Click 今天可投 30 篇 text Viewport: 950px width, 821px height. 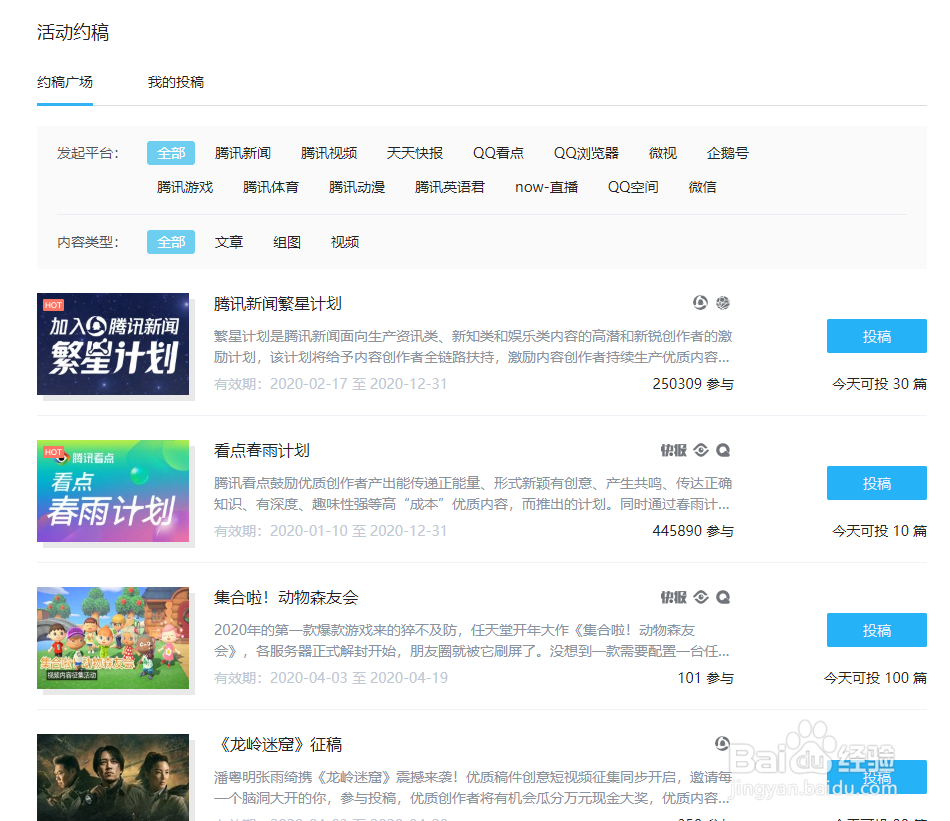tap(879, 384)
